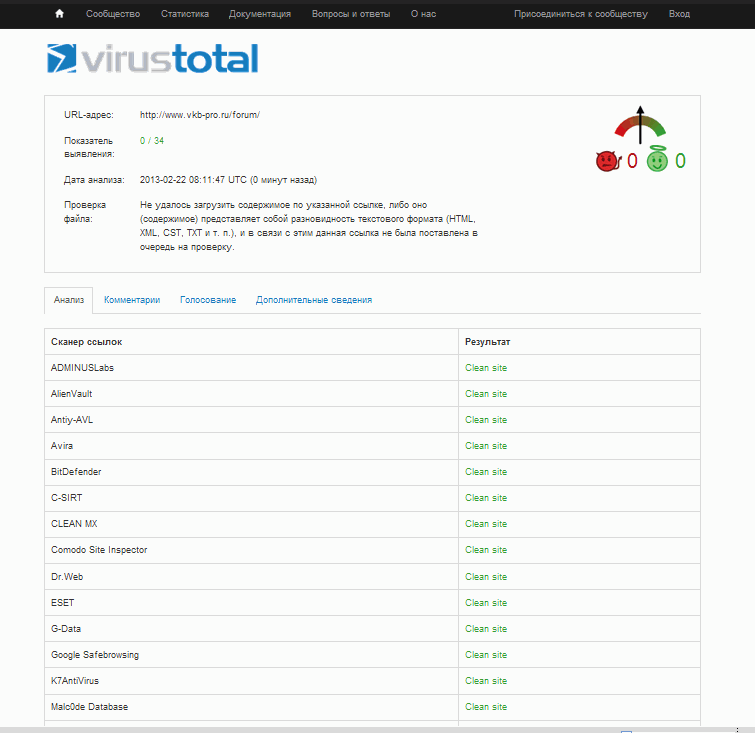Click the CLEAN MX scanner name

(74, 524)
